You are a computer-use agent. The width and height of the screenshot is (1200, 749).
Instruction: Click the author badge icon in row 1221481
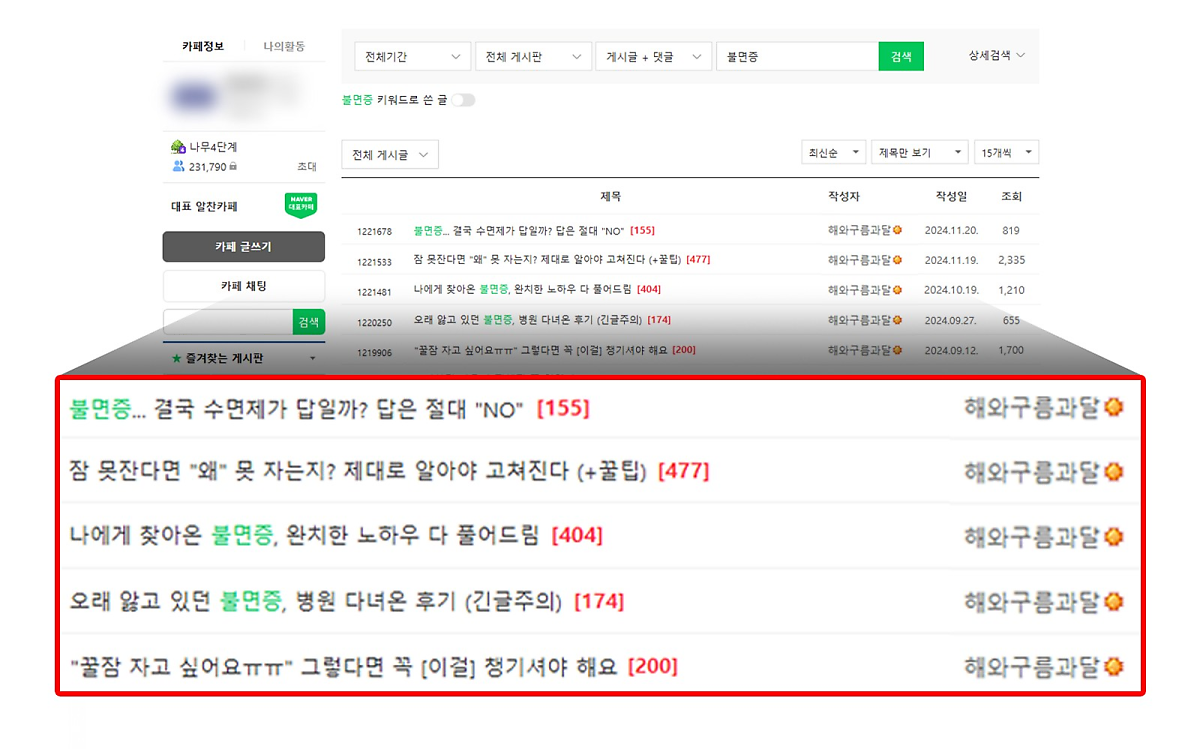click(x=897, y=290)
